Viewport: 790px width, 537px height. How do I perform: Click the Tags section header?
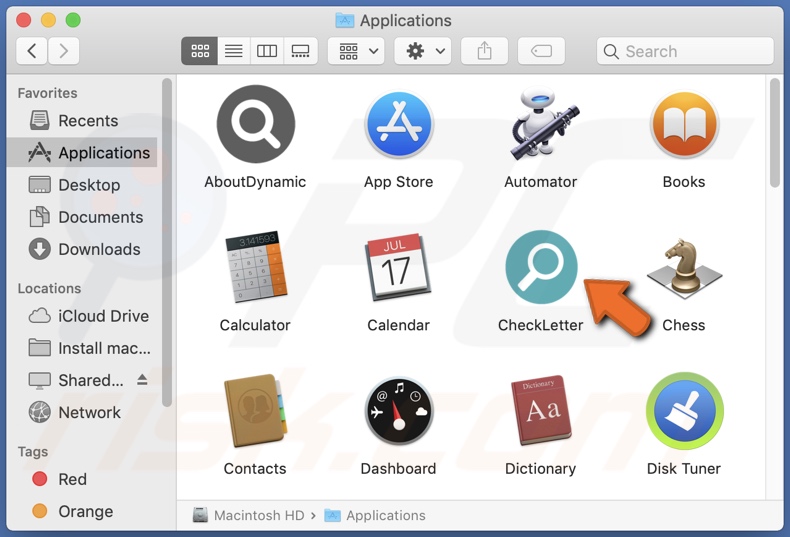pyautogui.click(x=33, y=452)
